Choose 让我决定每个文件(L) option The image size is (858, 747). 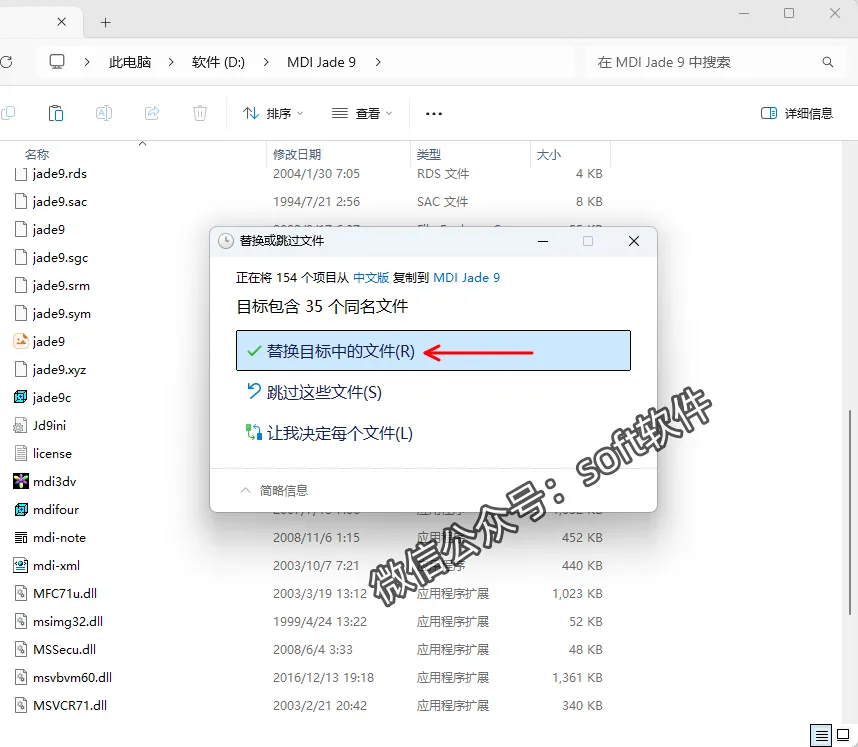tap(329, 433)
